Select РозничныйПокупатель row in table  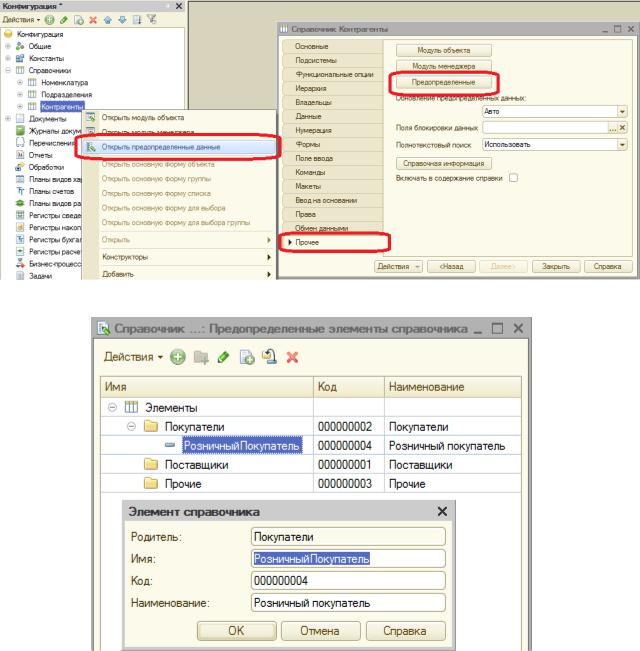coord(311,445)
